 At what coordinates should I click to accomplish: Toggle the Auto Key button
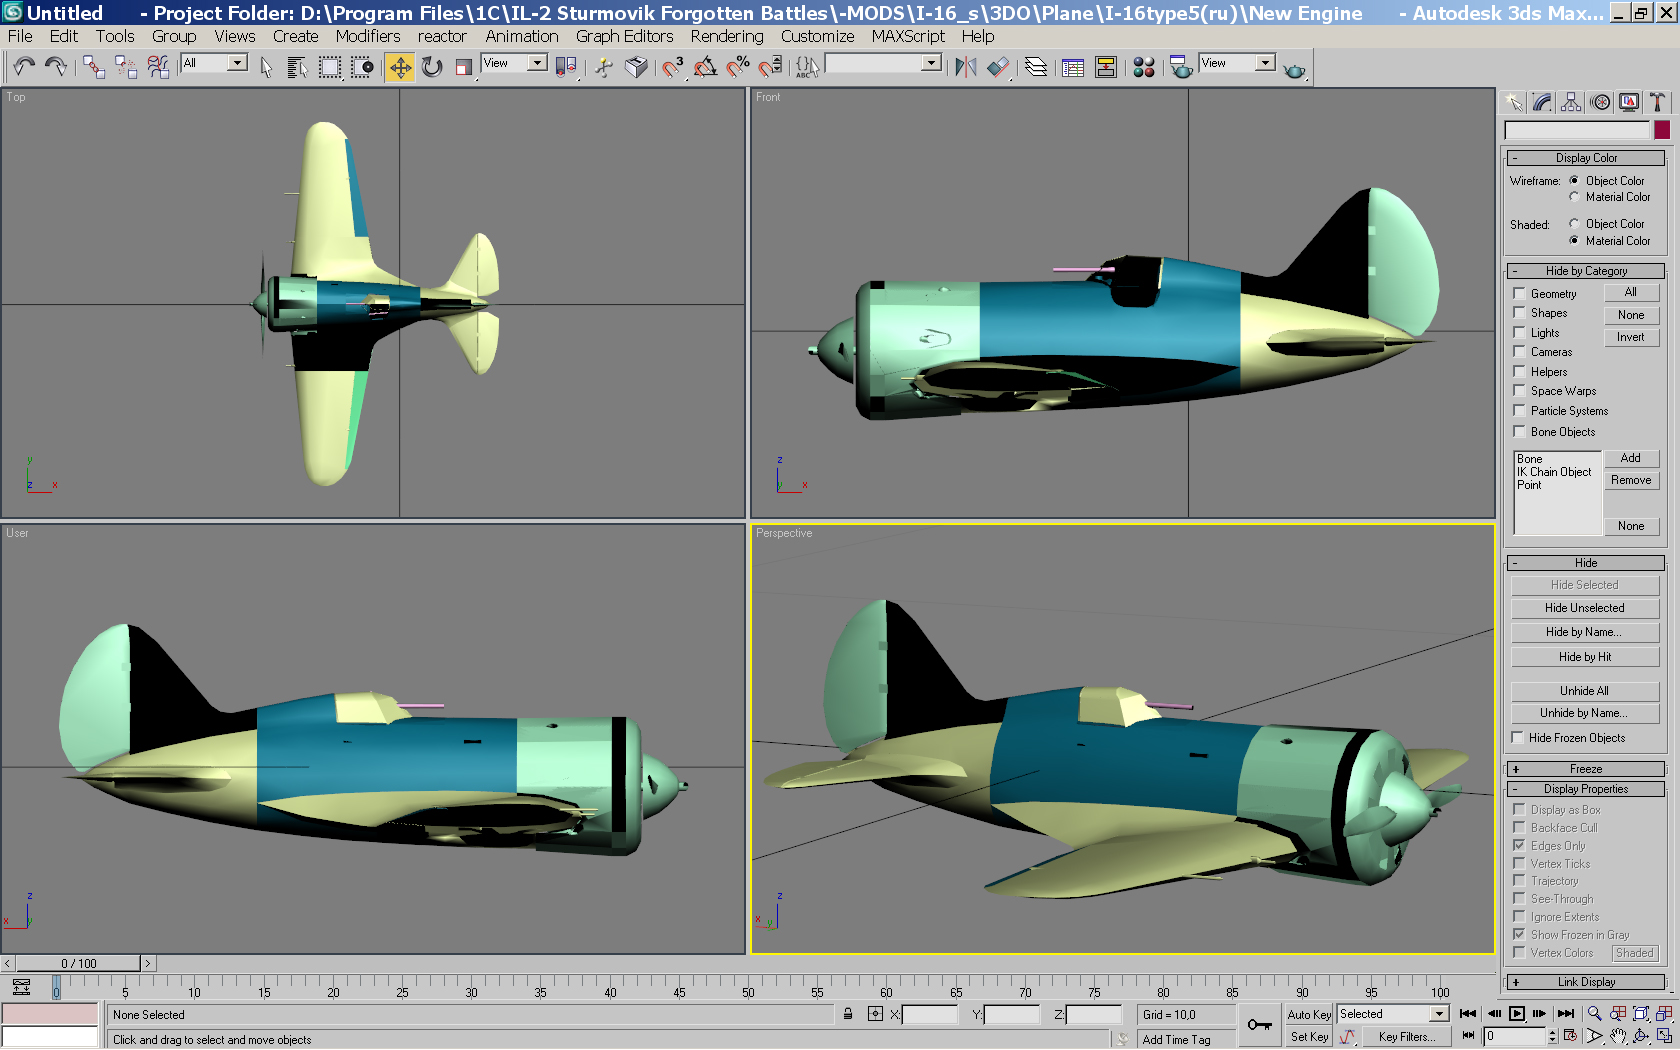pos(1309,1014)
